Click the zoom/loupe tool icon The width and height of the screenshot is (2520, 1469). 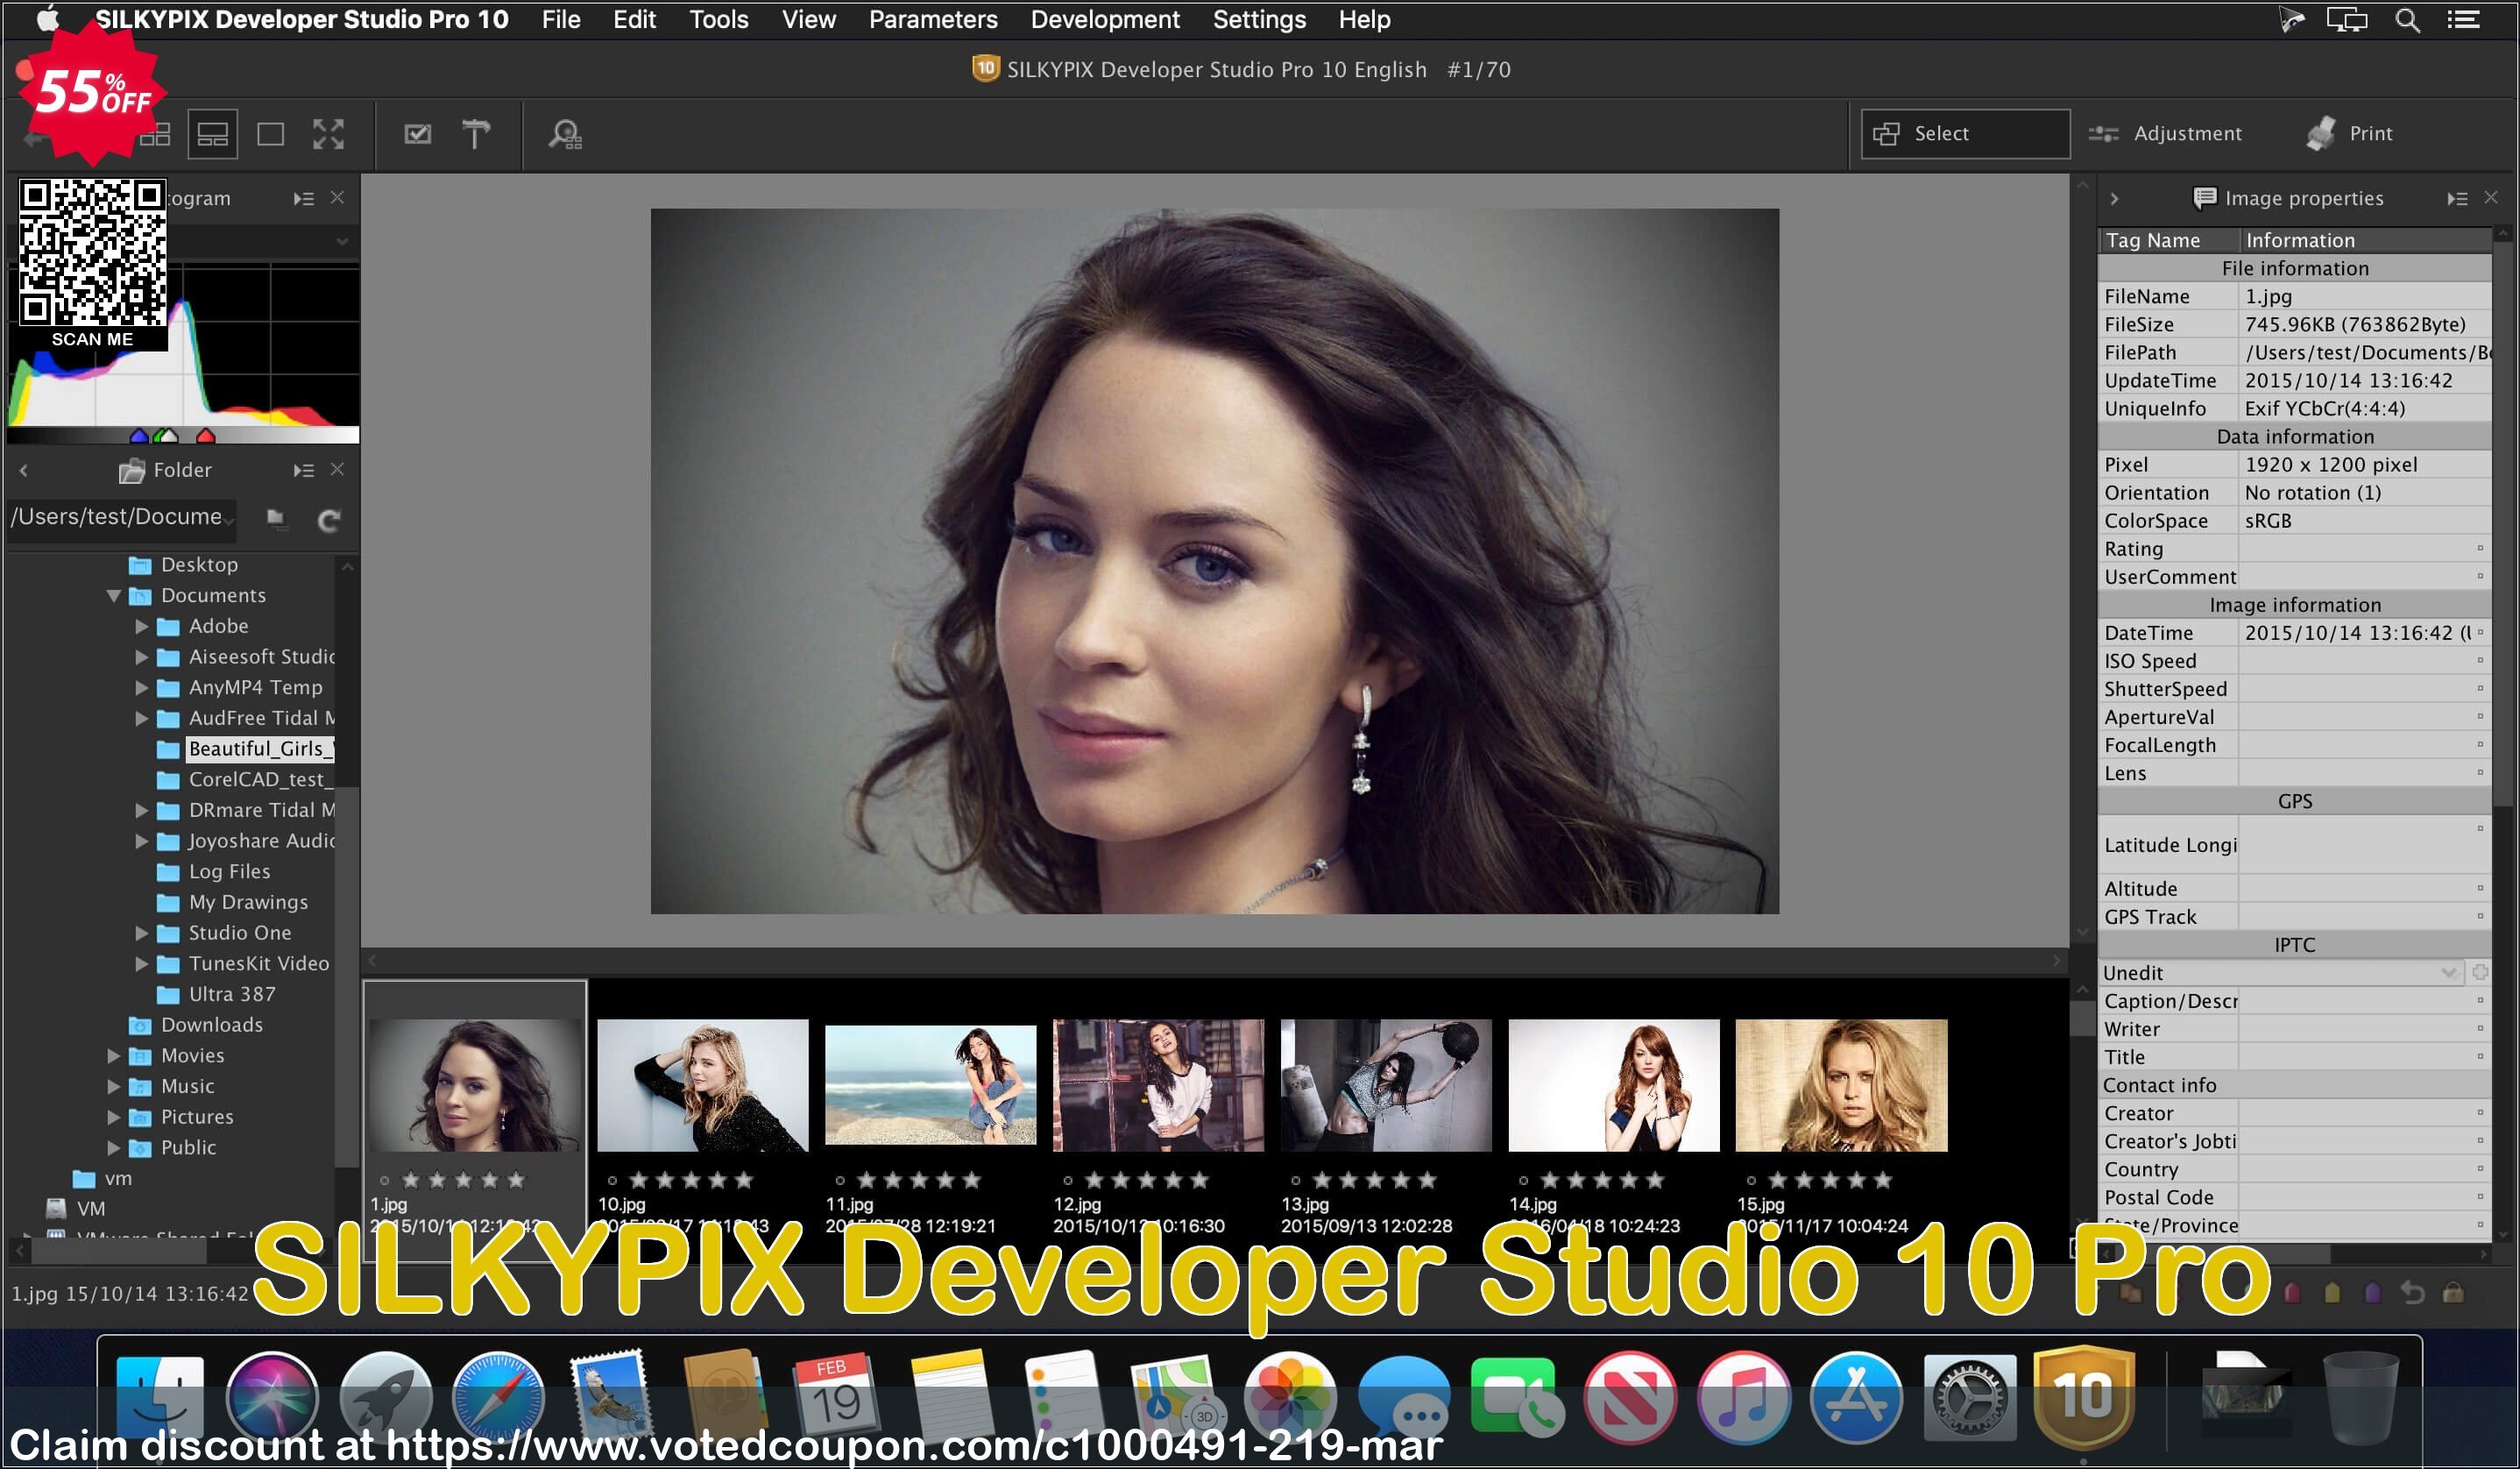568,133
